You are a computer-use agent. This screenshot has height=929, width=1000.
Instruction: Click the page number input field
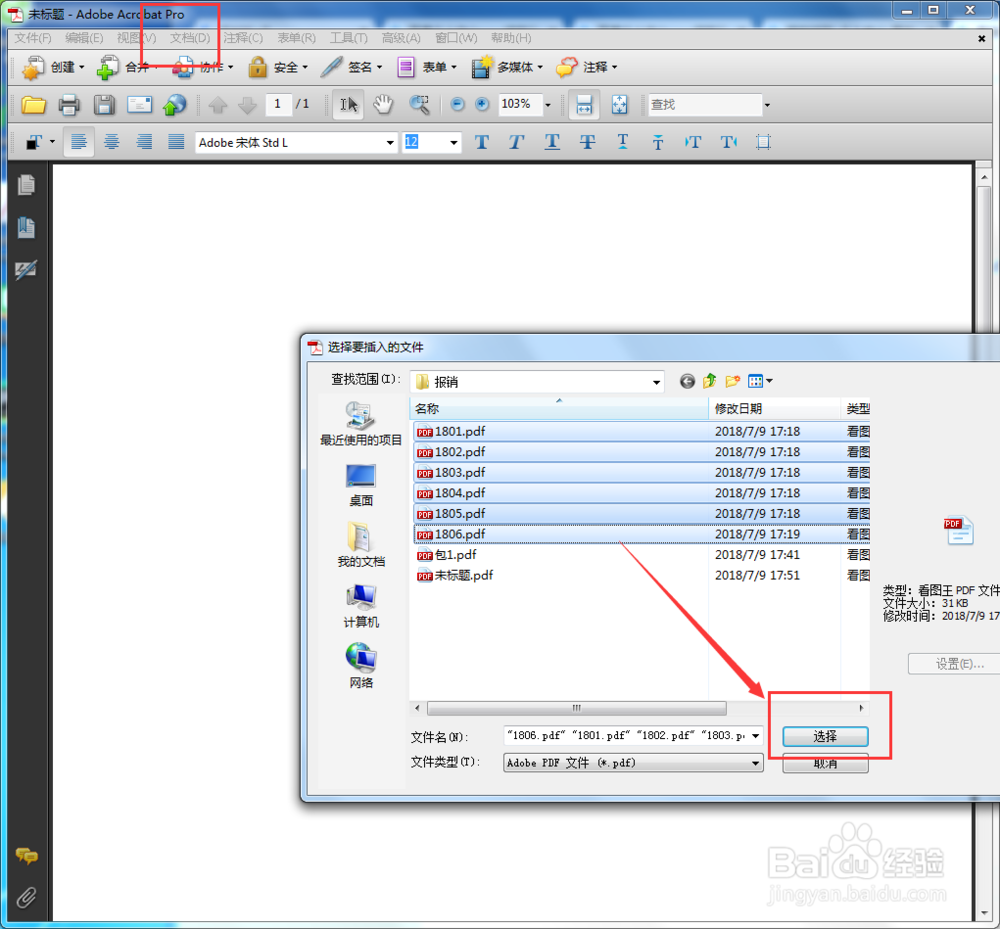click(x=278, y=104)
